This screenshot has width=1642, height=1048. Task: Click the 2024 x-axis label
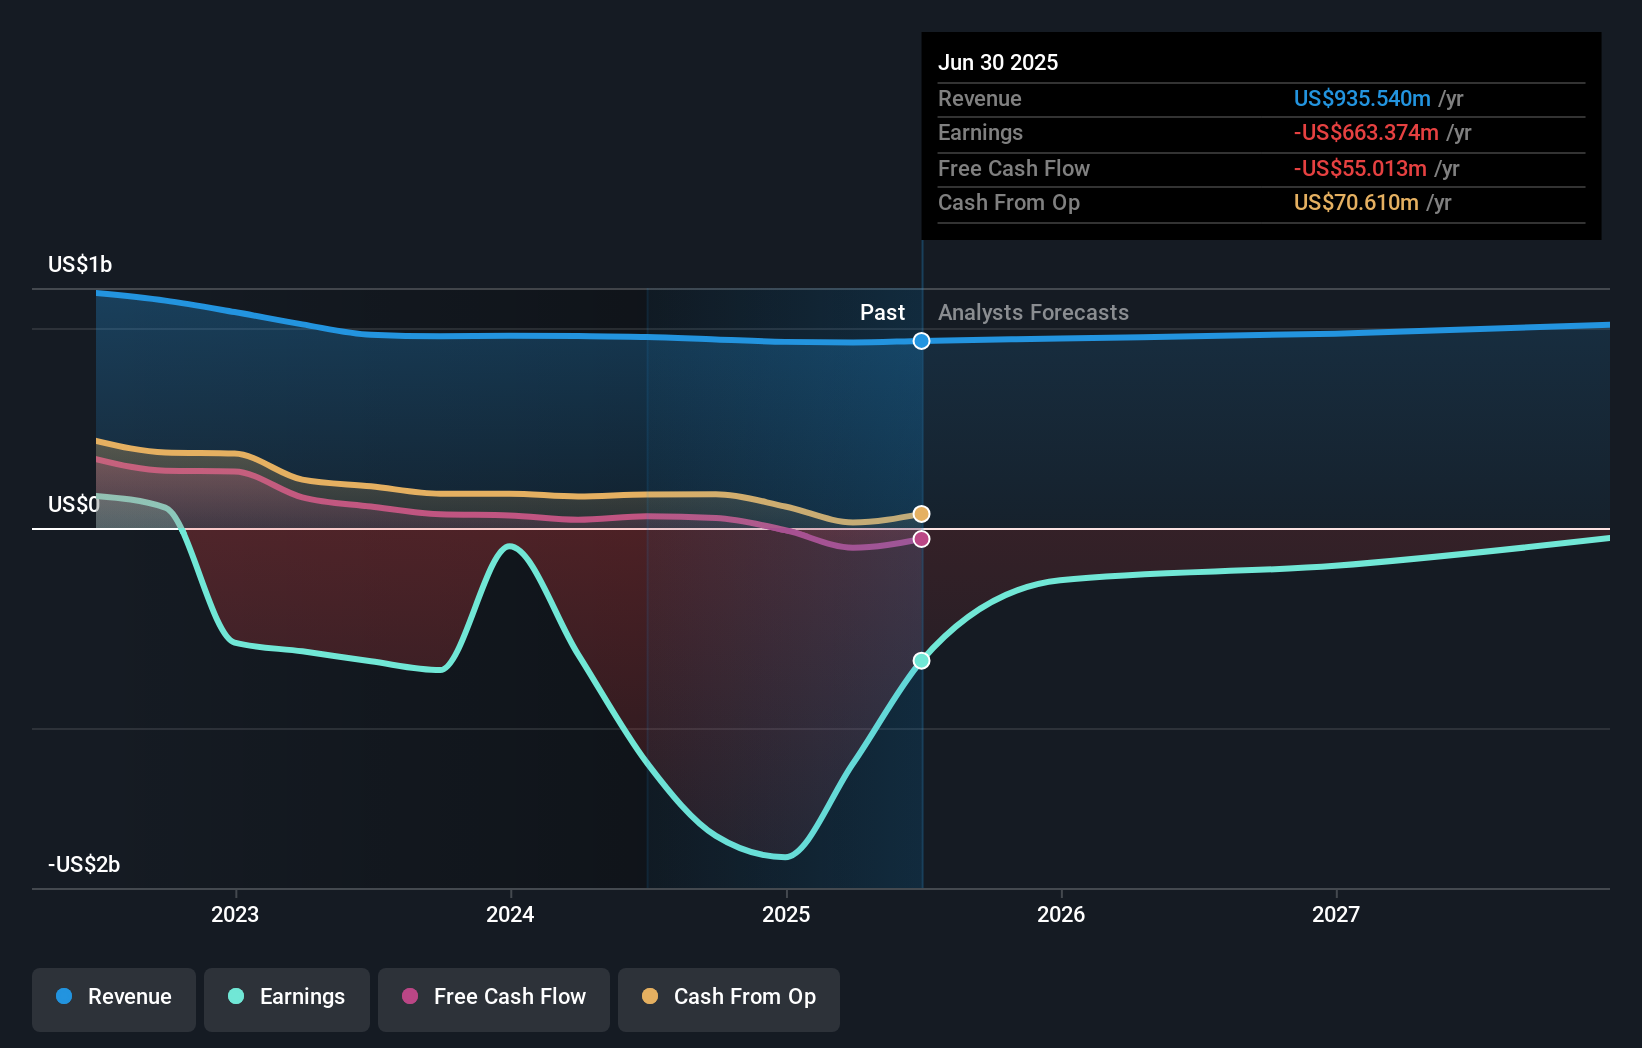coord(510,915)
